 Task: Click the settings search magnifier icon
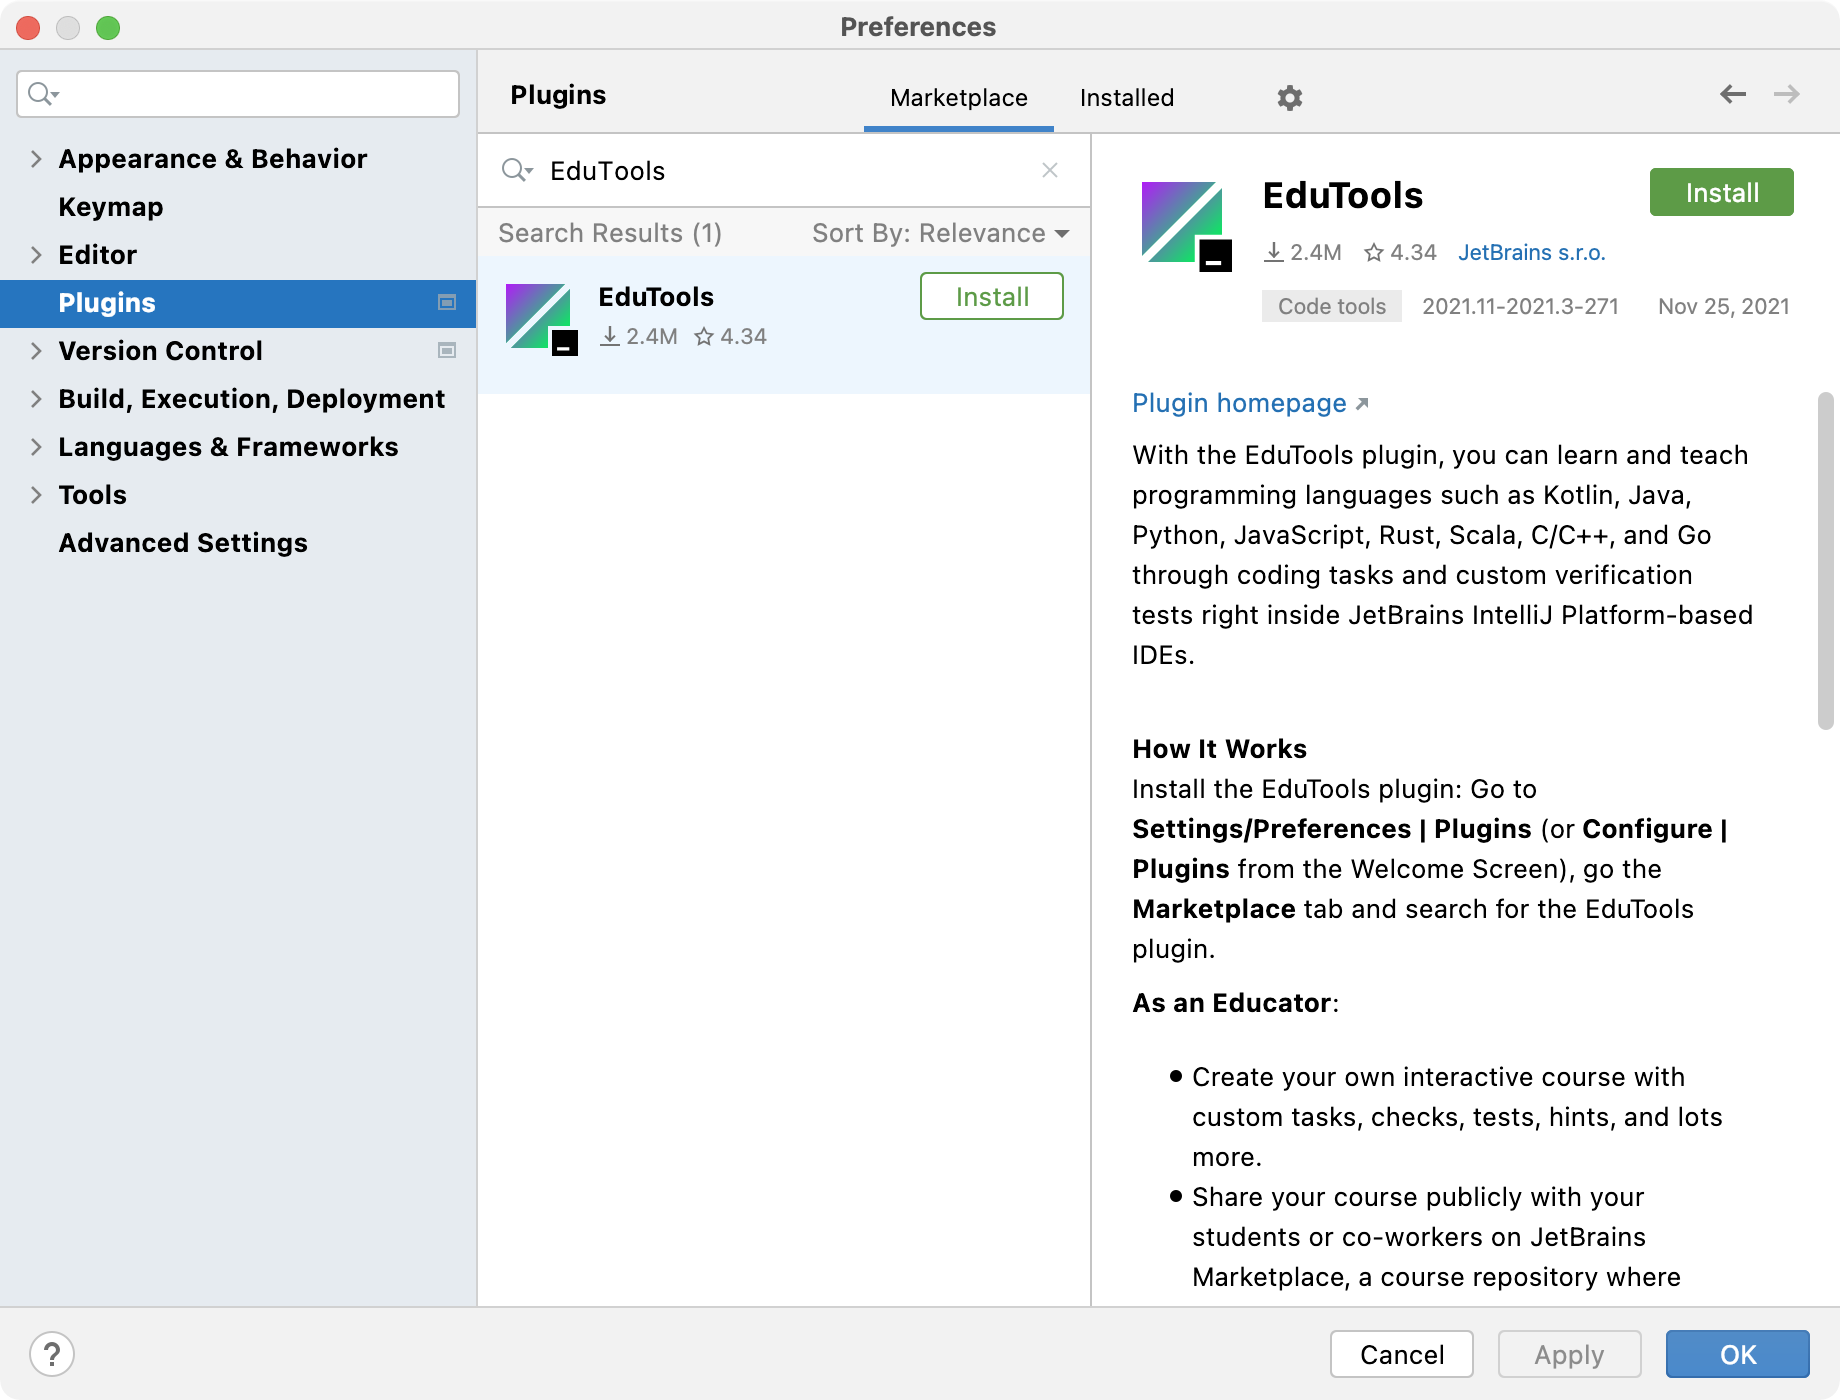pyautogui.click(x=43, y=94)
